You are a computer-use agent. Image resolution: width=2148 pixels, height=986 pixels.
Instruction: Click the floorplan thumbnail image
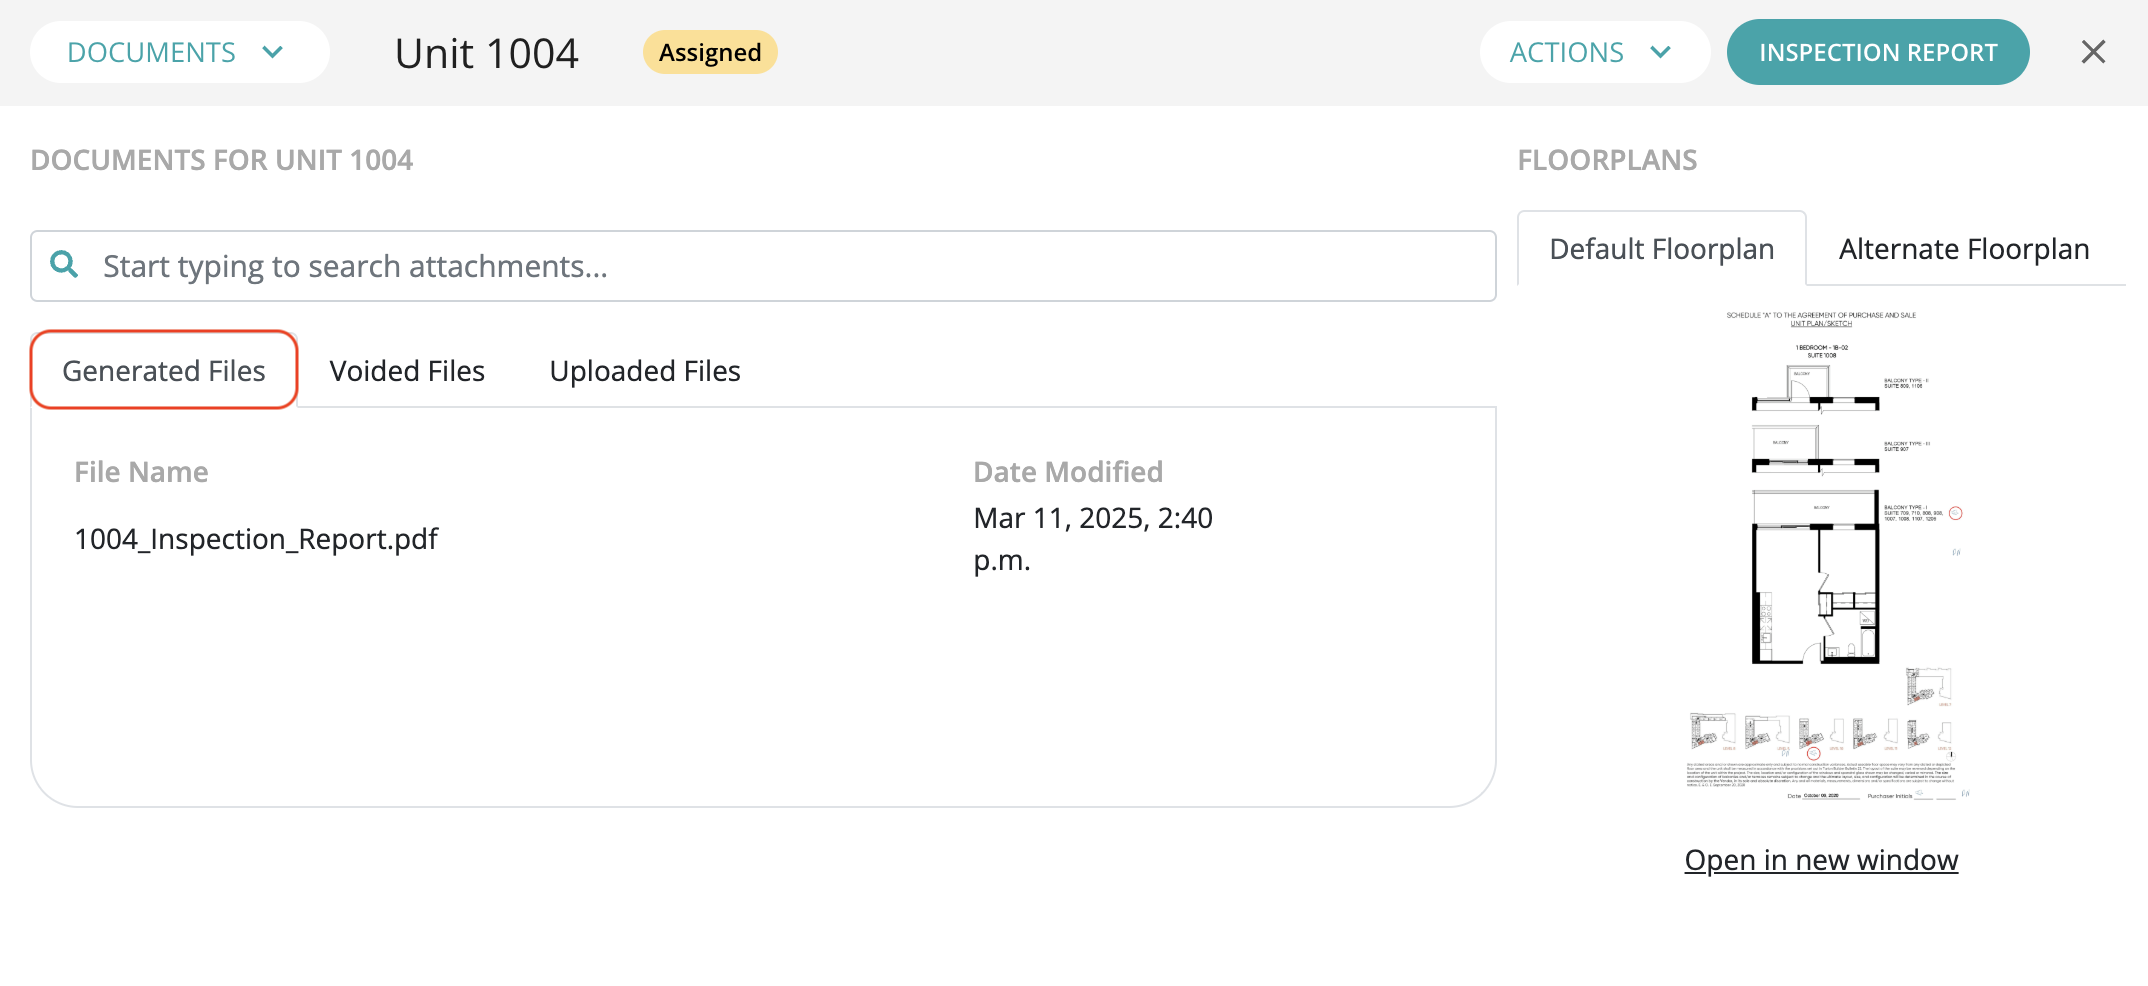click(1821, 555)
